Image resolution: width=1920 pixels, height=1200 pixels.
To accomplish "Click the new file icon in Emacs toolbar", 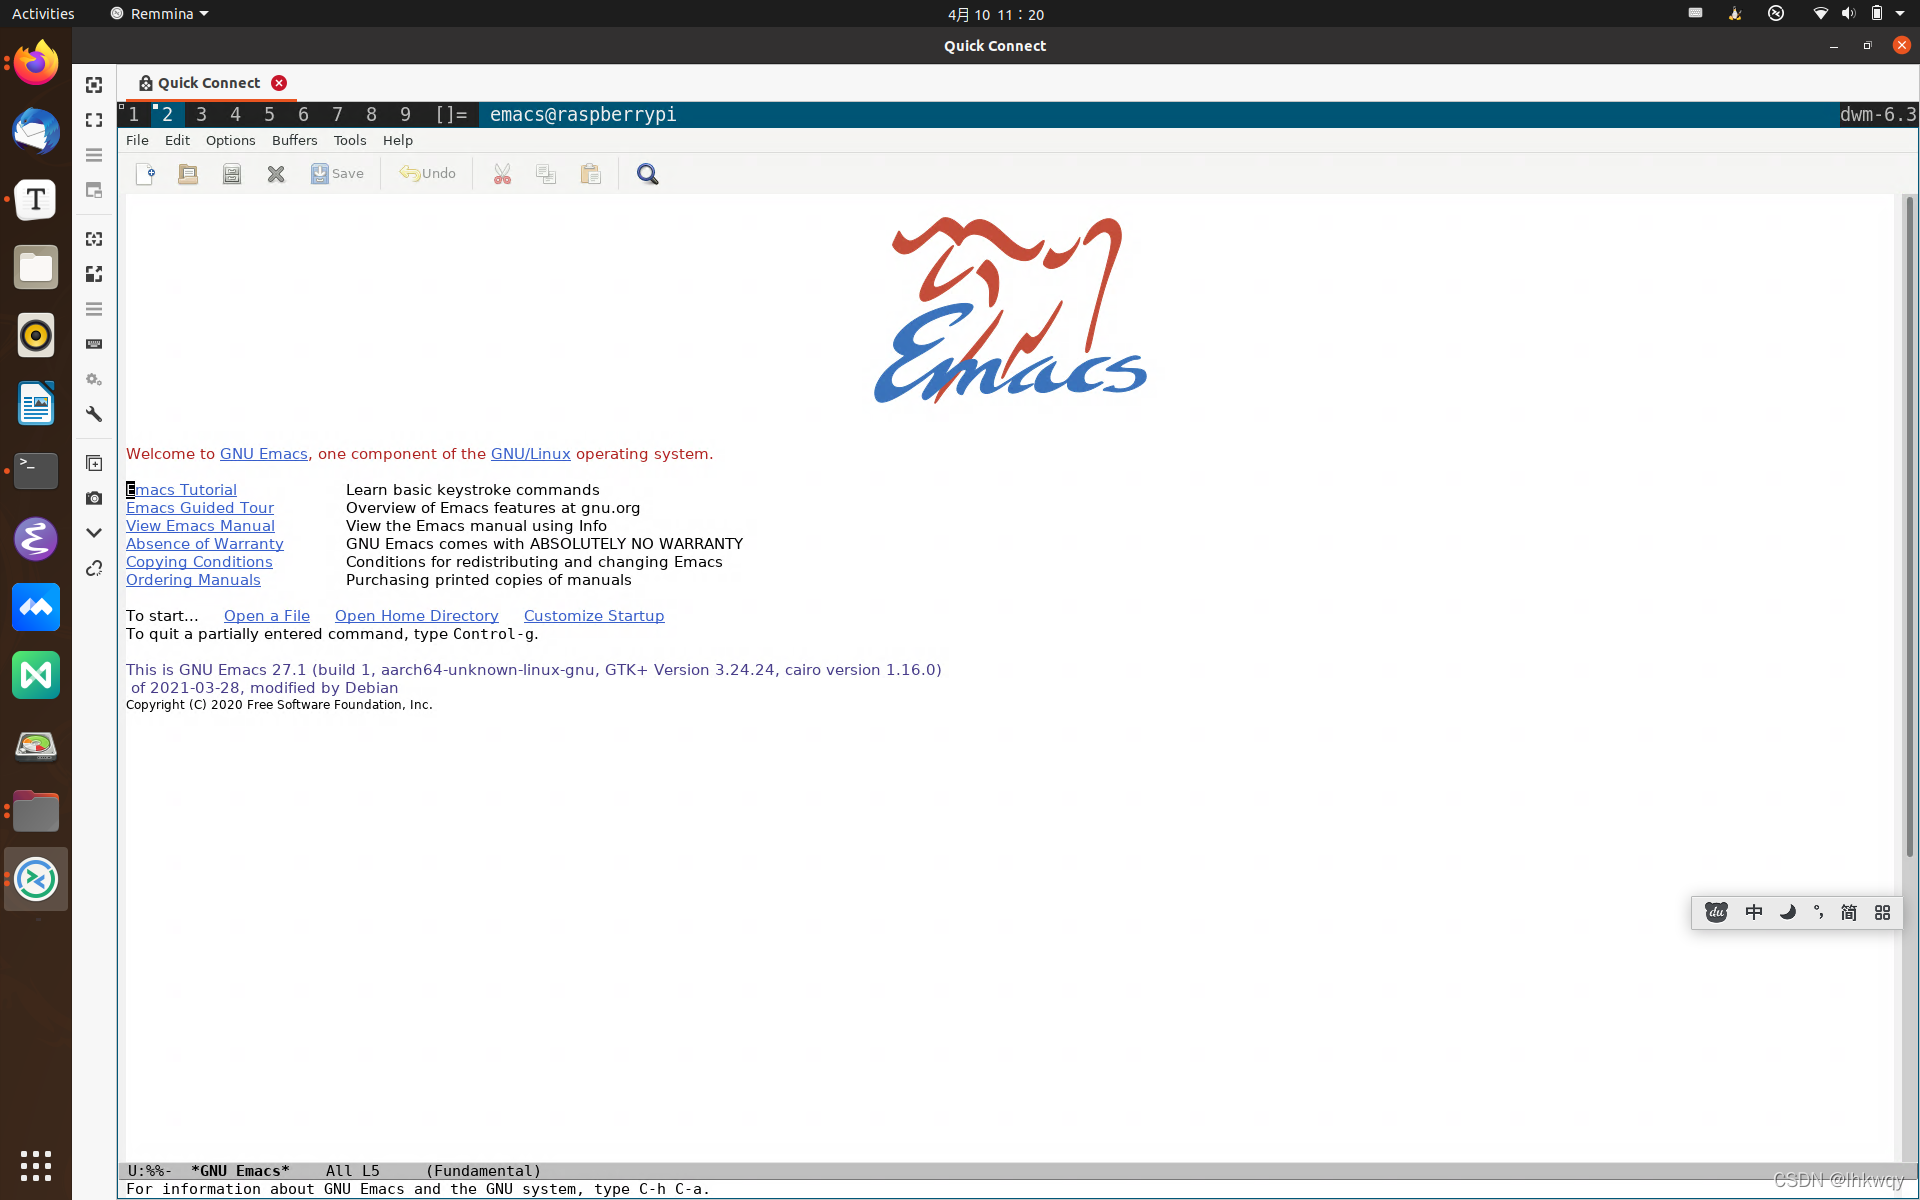I will click(146, 174).
